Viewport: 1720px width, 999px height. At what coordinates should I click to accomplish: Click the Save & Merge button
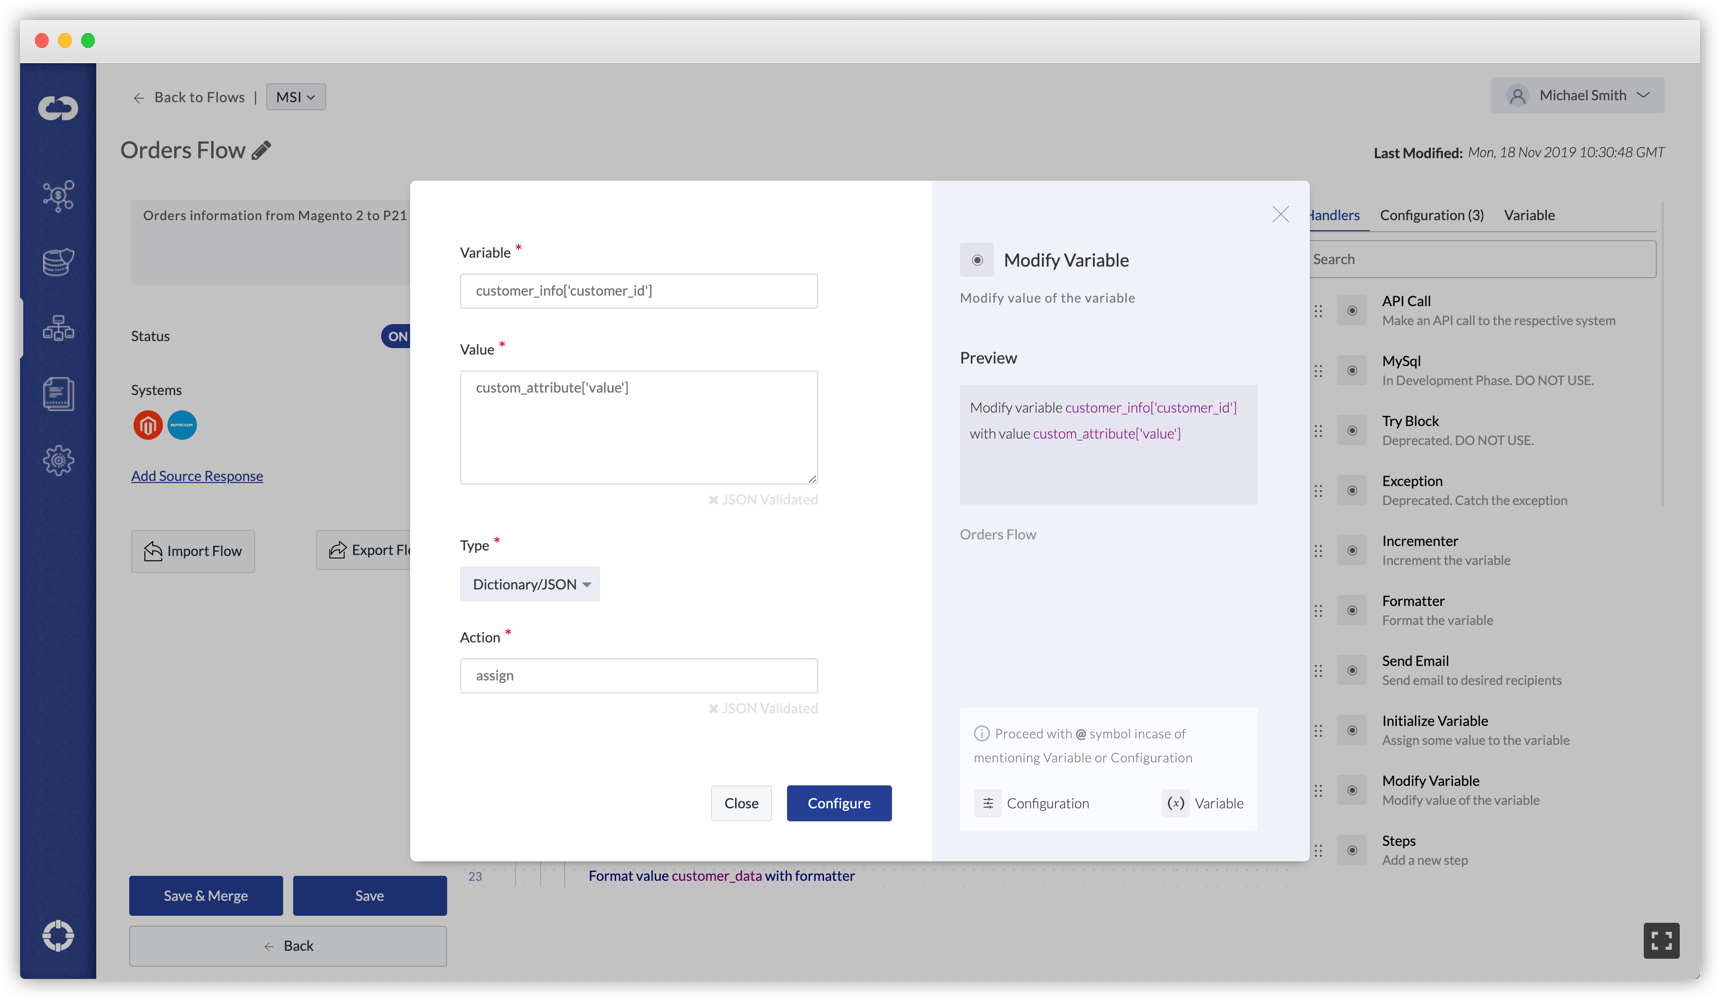(206, 896)
